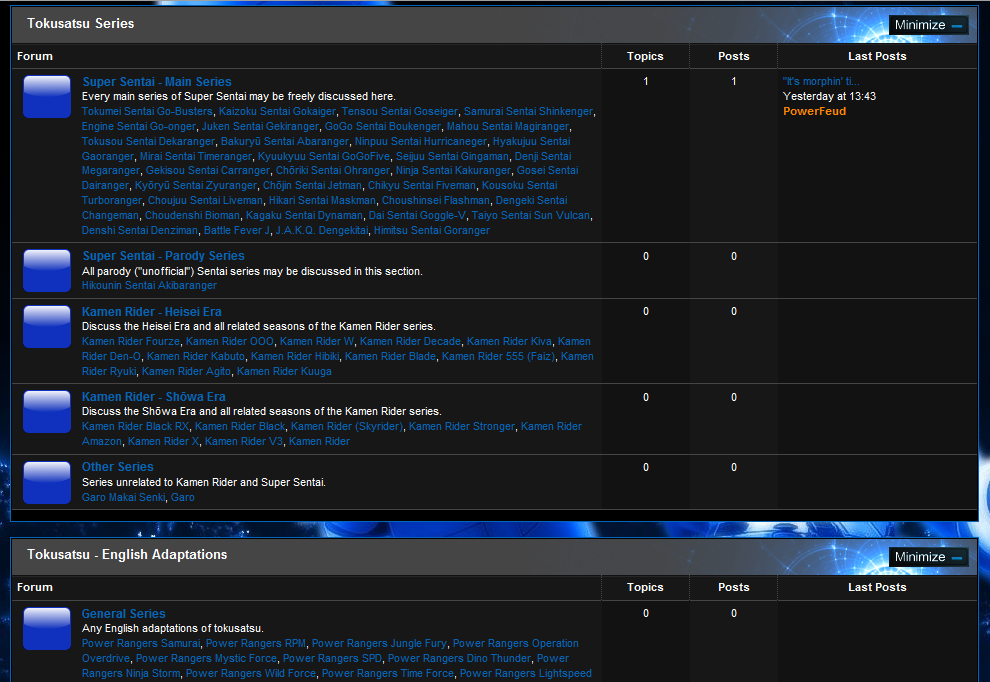The width and height of the screenshot is (990, 682).
Task: Open Kyuukyuu Sentai GoGoFive subforum
Action: click(x=324, y=156)
